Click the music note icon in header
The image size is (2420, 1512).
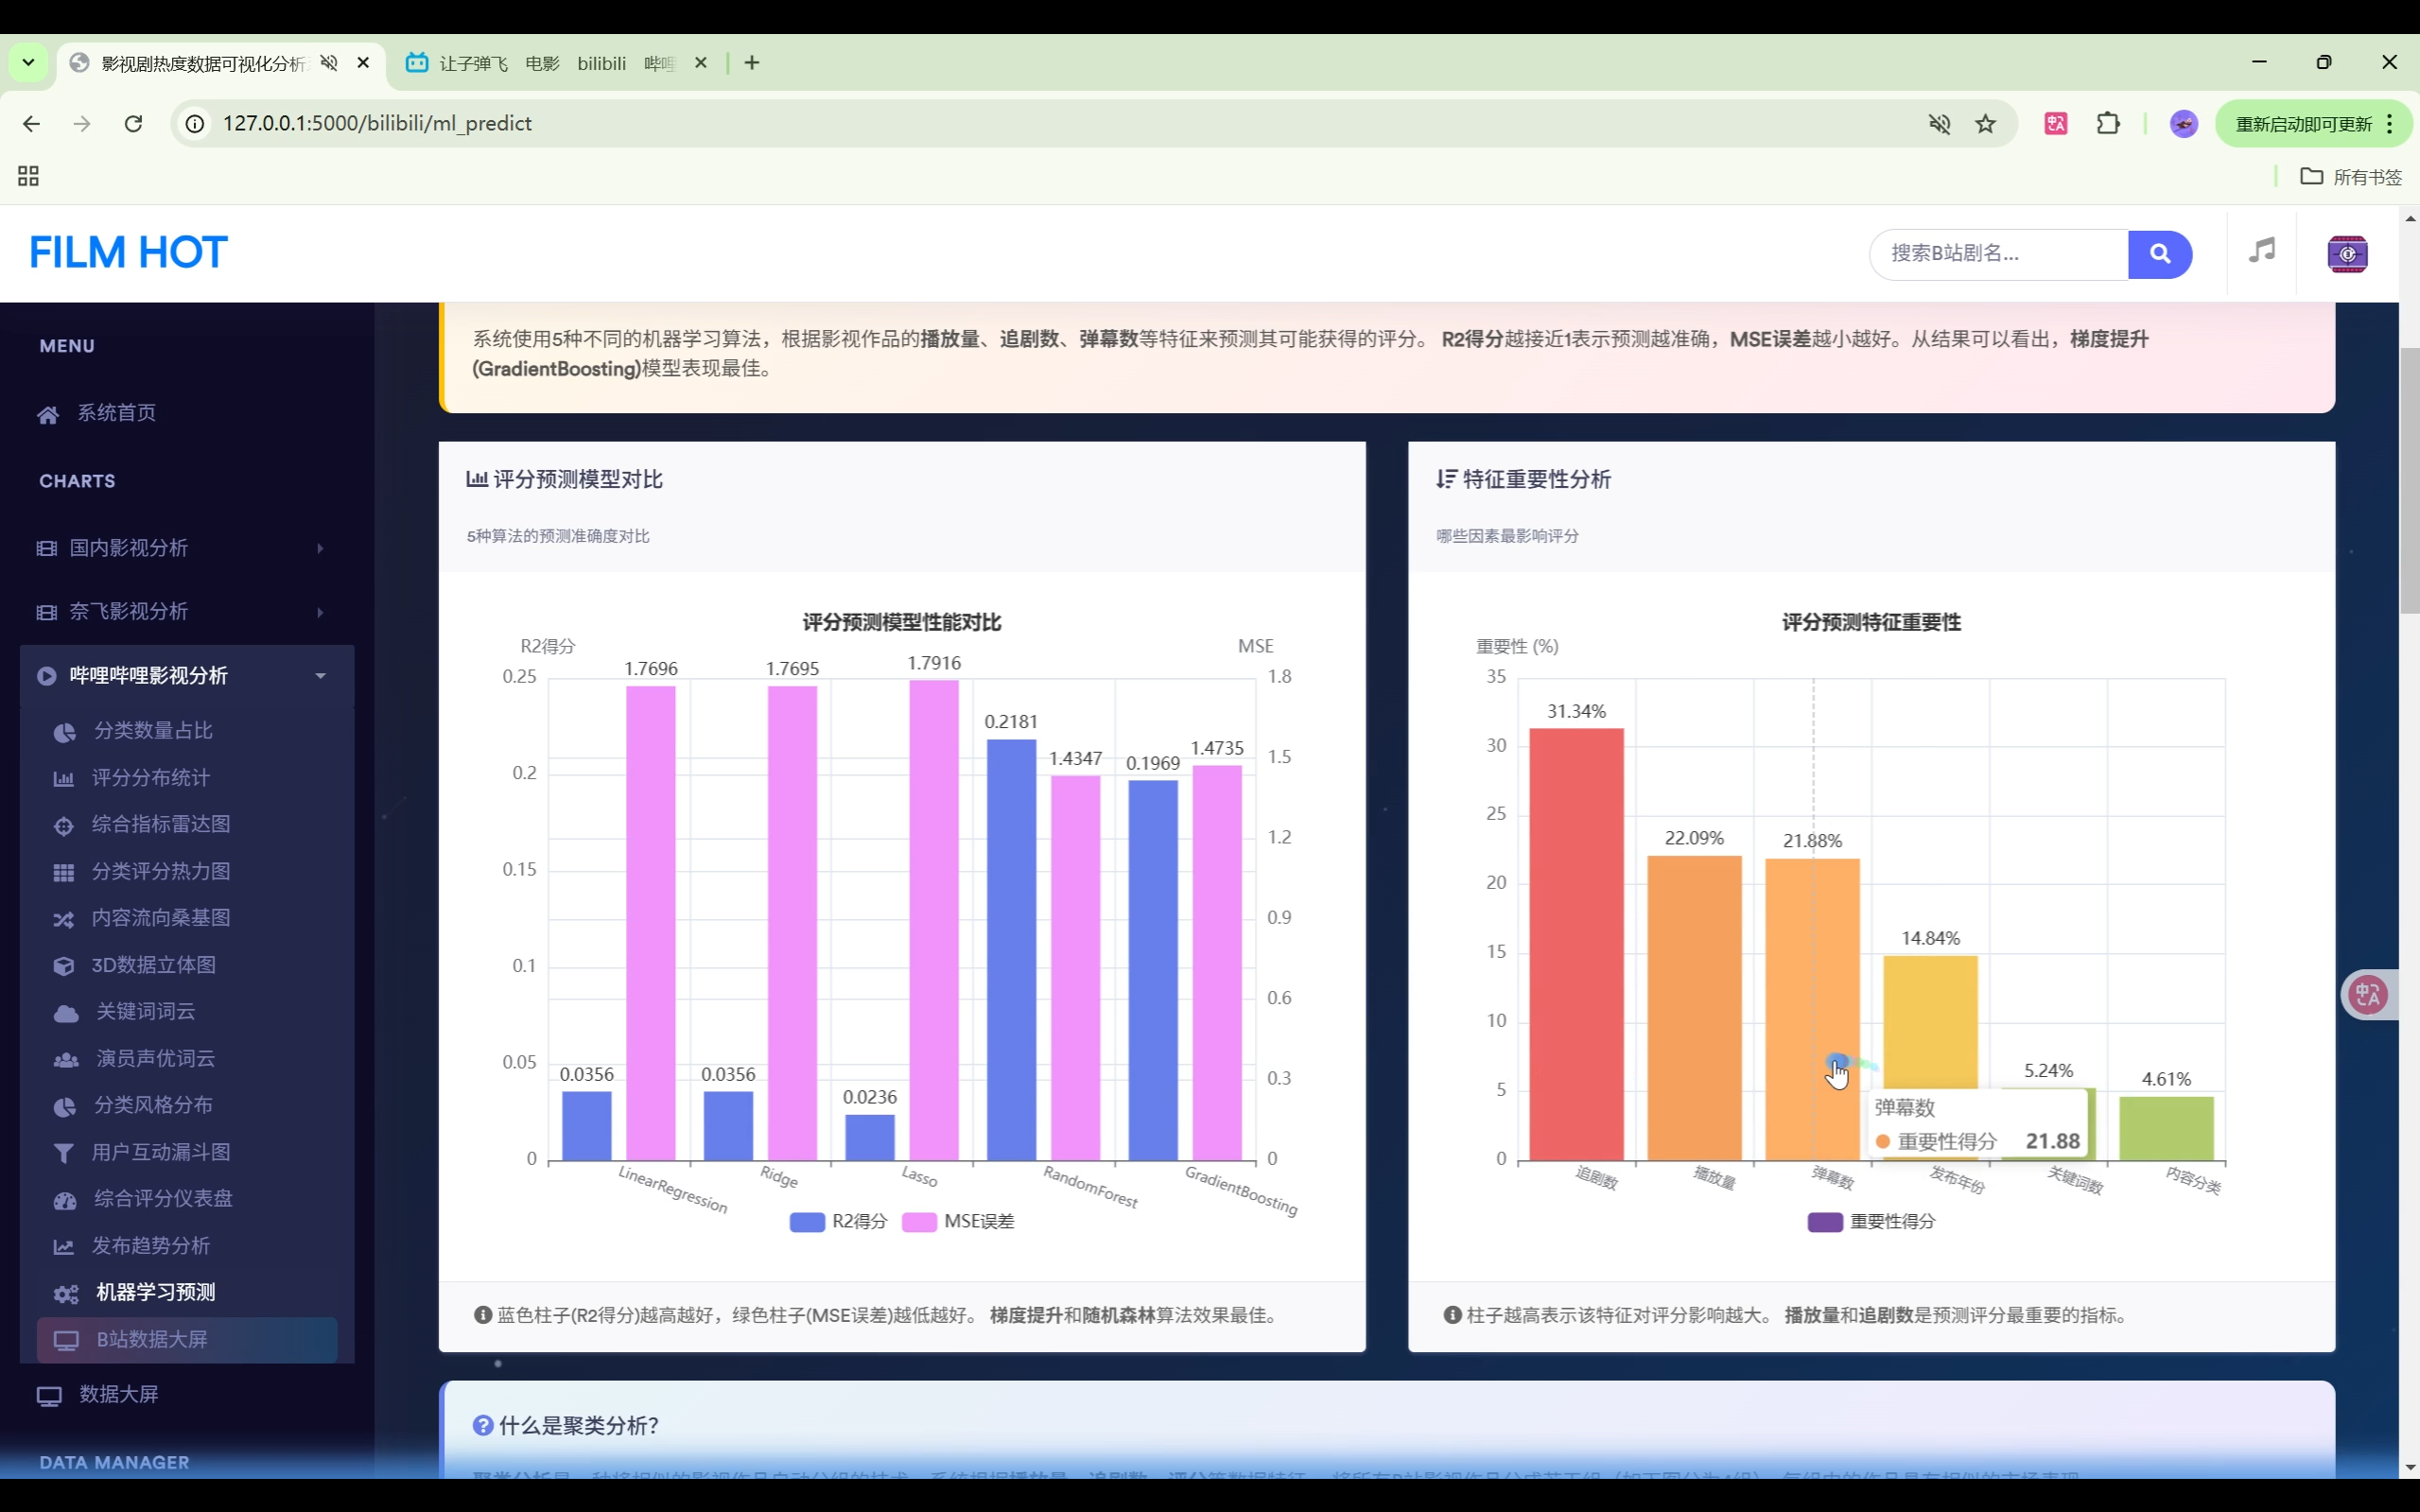[2261, 251]
